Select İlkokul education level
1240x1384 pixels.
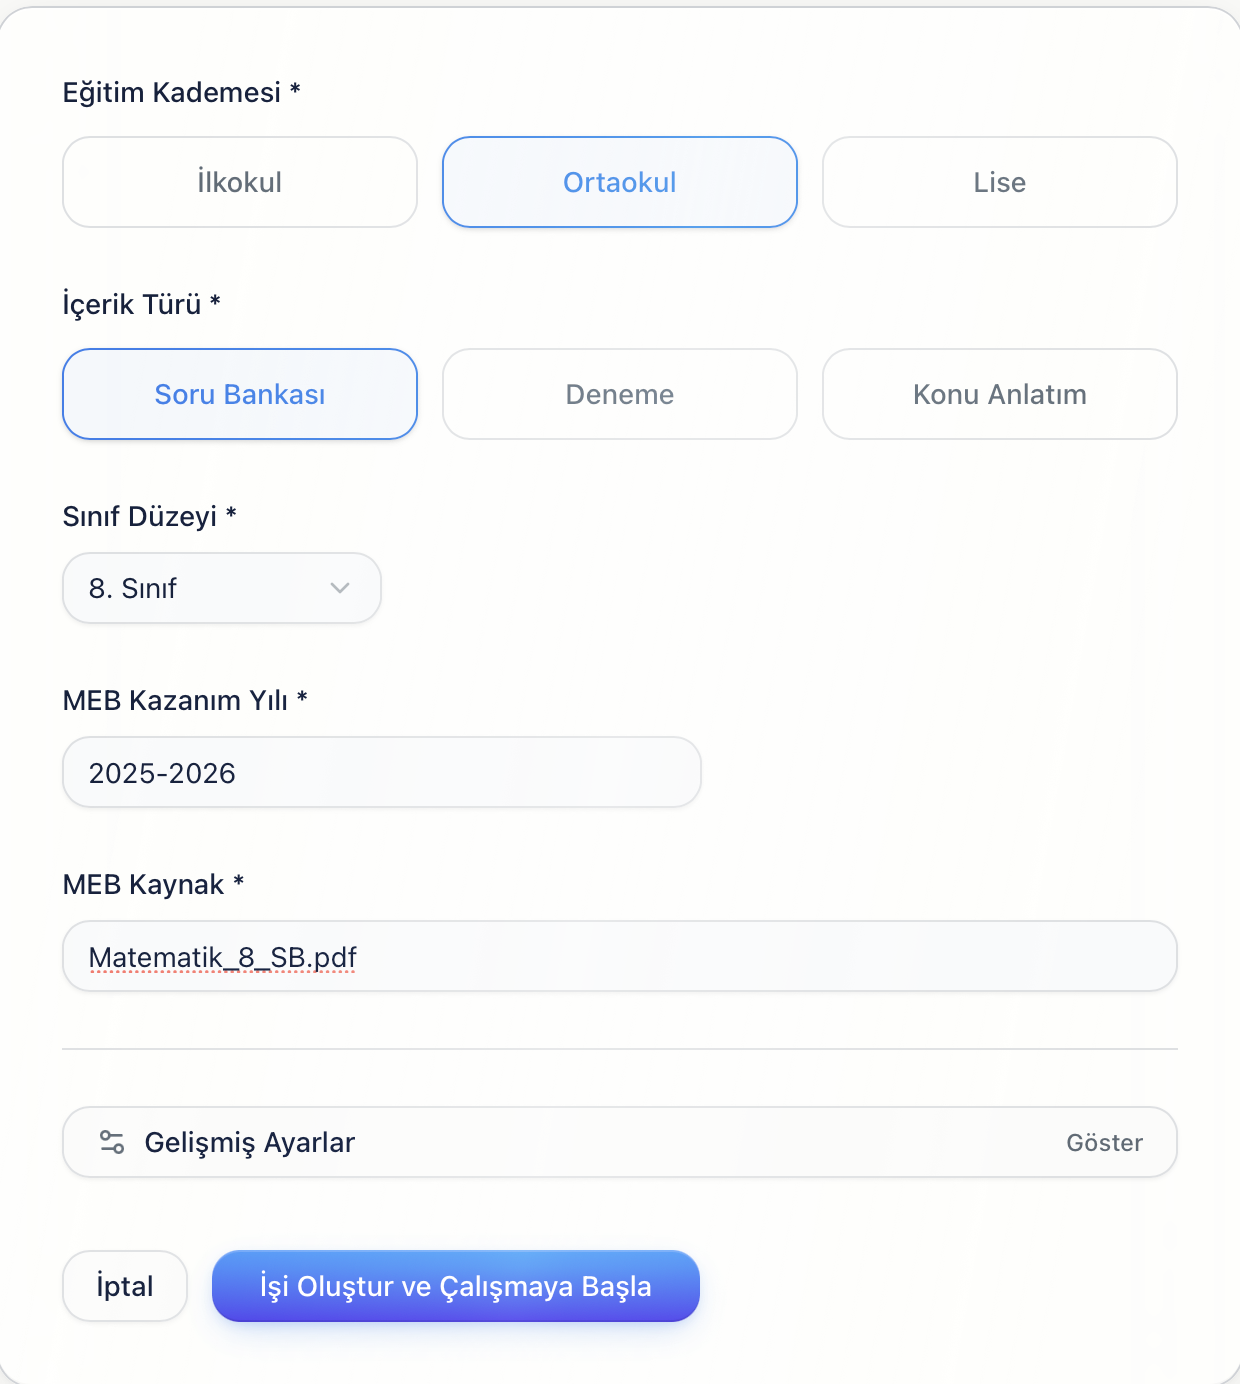click(x=240, y=182)
